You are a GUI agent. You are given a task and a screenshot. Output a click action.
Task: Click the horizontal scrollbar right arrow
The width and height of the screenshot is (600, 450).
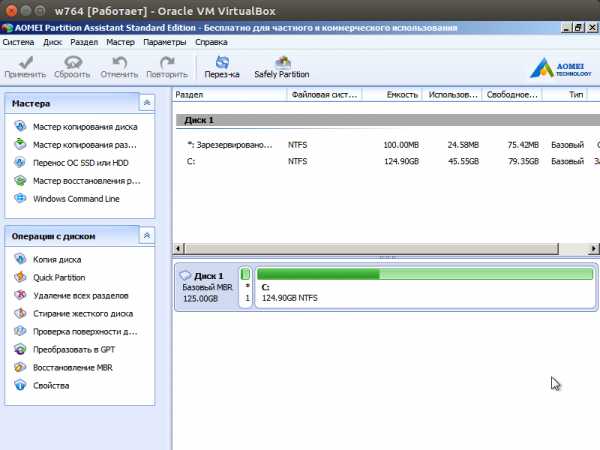point(593,248)
